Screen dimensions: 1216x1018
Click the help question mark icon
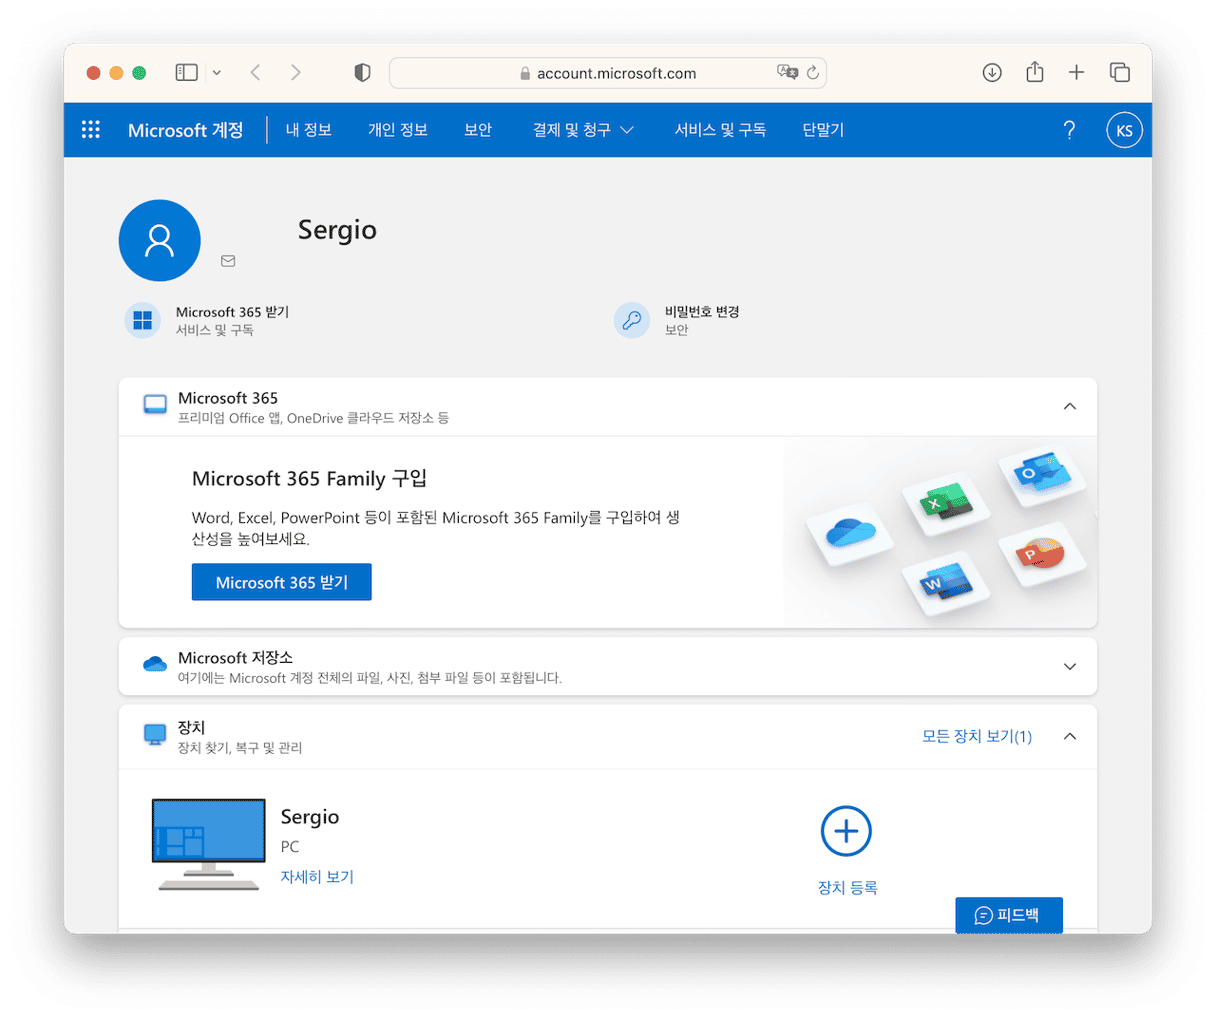point(1069,130)
